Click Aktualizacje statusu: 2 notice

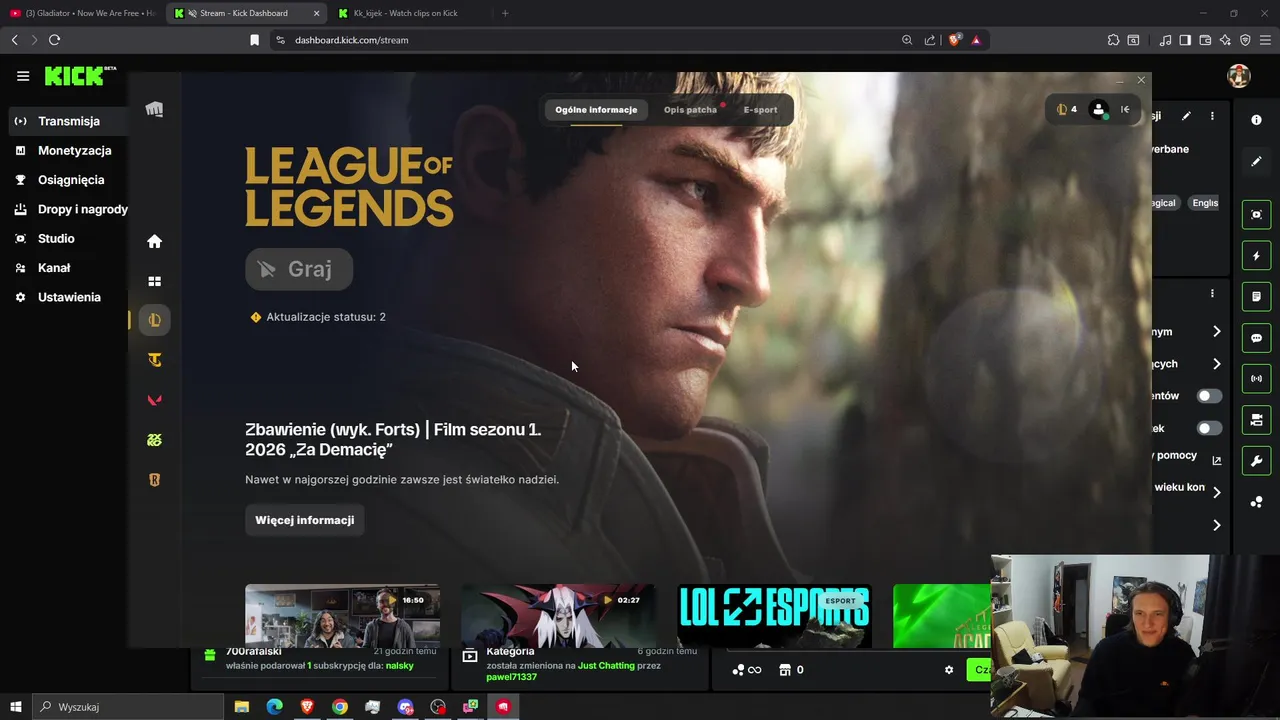point(318,317)
